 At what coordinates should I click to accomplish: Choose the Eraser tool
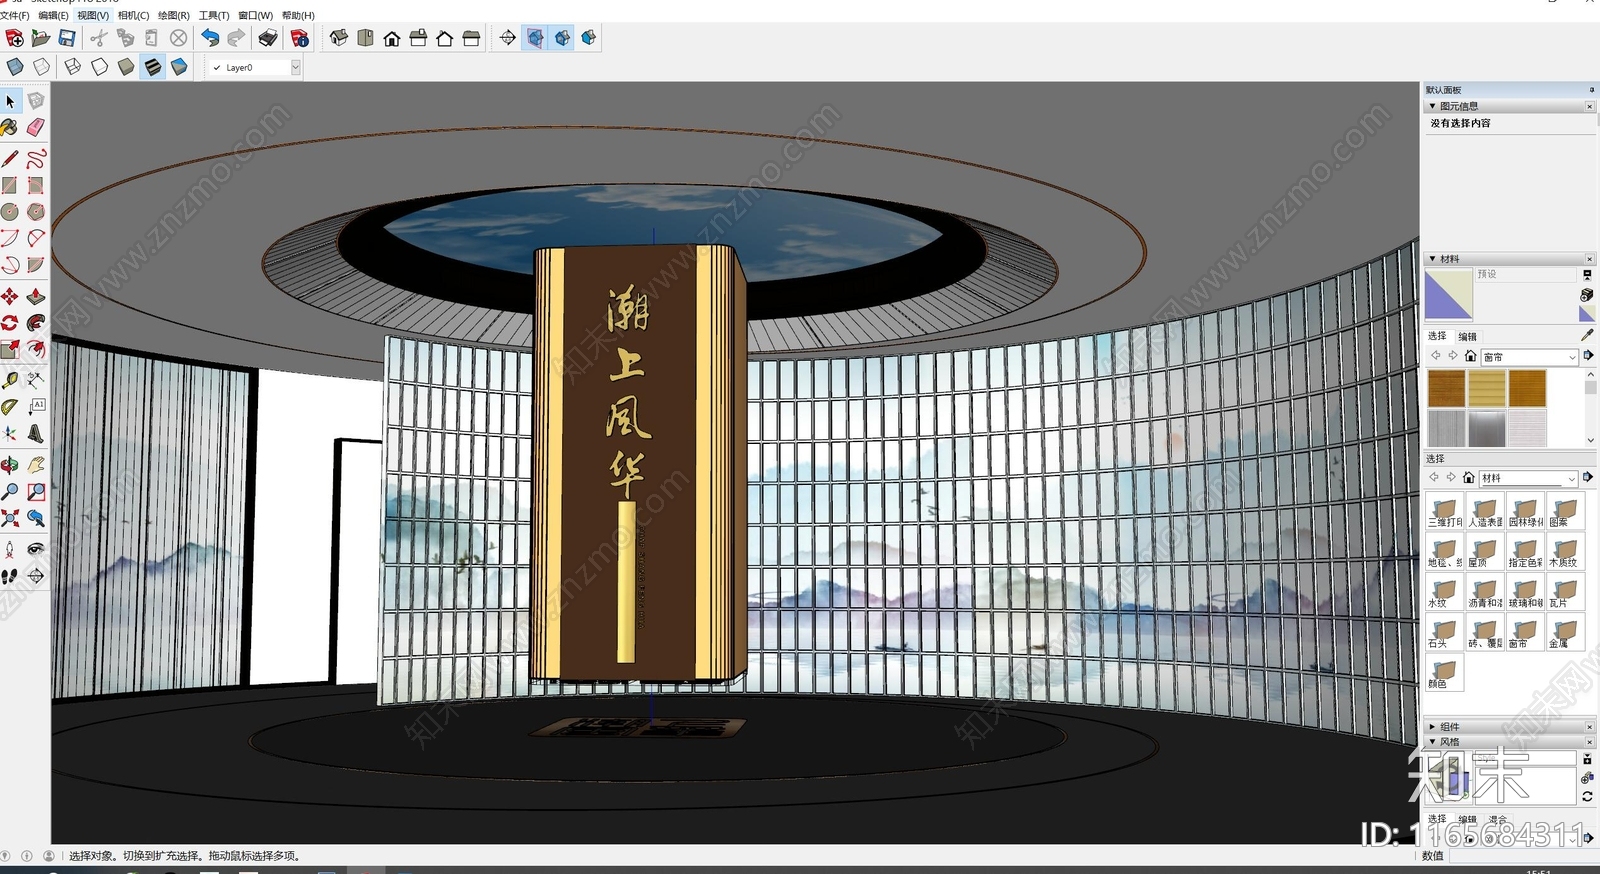tap(36, 127)
